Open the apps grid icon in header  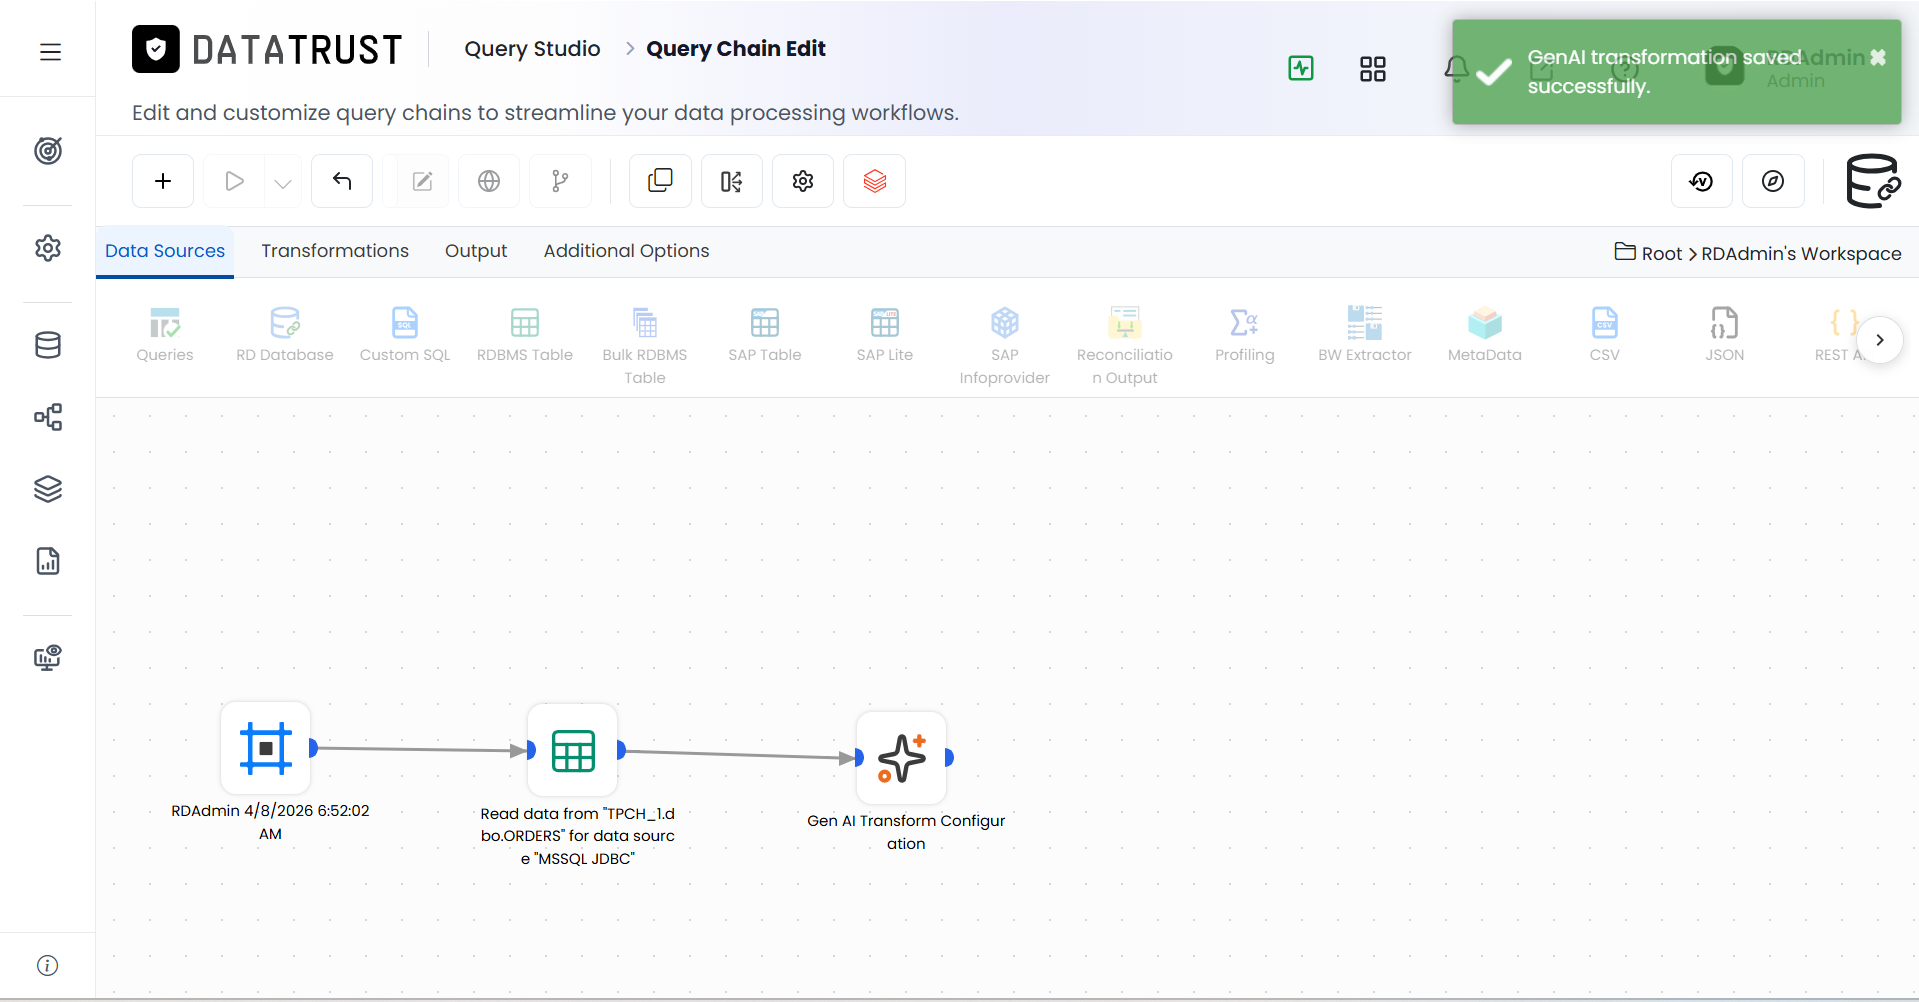pyautogui.click(x=1373, y=69)
